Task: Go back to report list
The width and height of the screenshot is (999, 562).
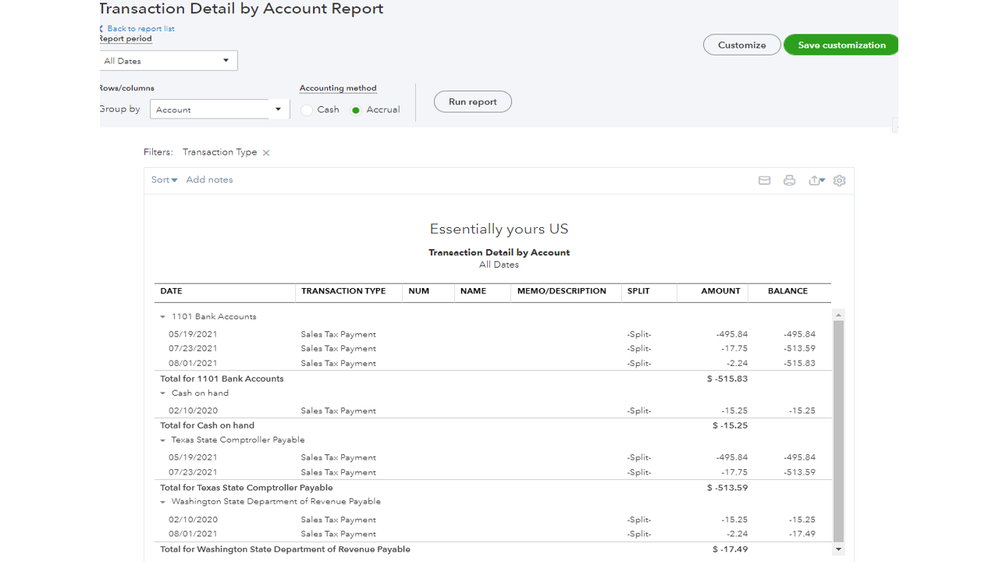Action: click(140, 29)
